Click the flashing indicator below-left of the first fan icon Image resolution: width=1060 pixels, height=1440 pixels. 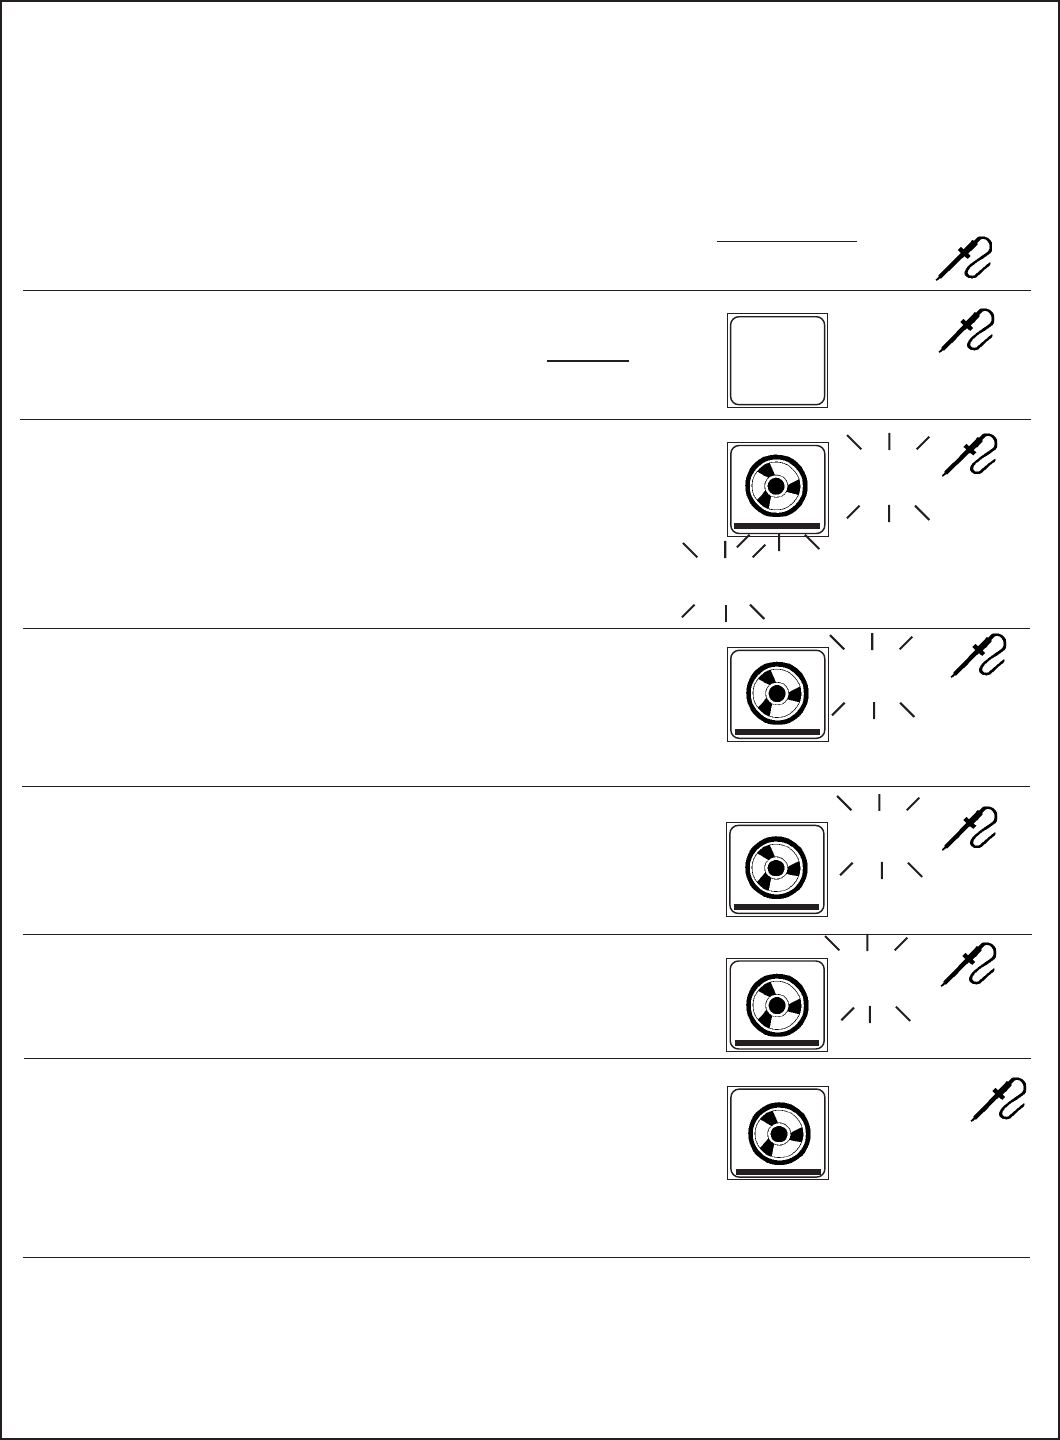(724, 579)
